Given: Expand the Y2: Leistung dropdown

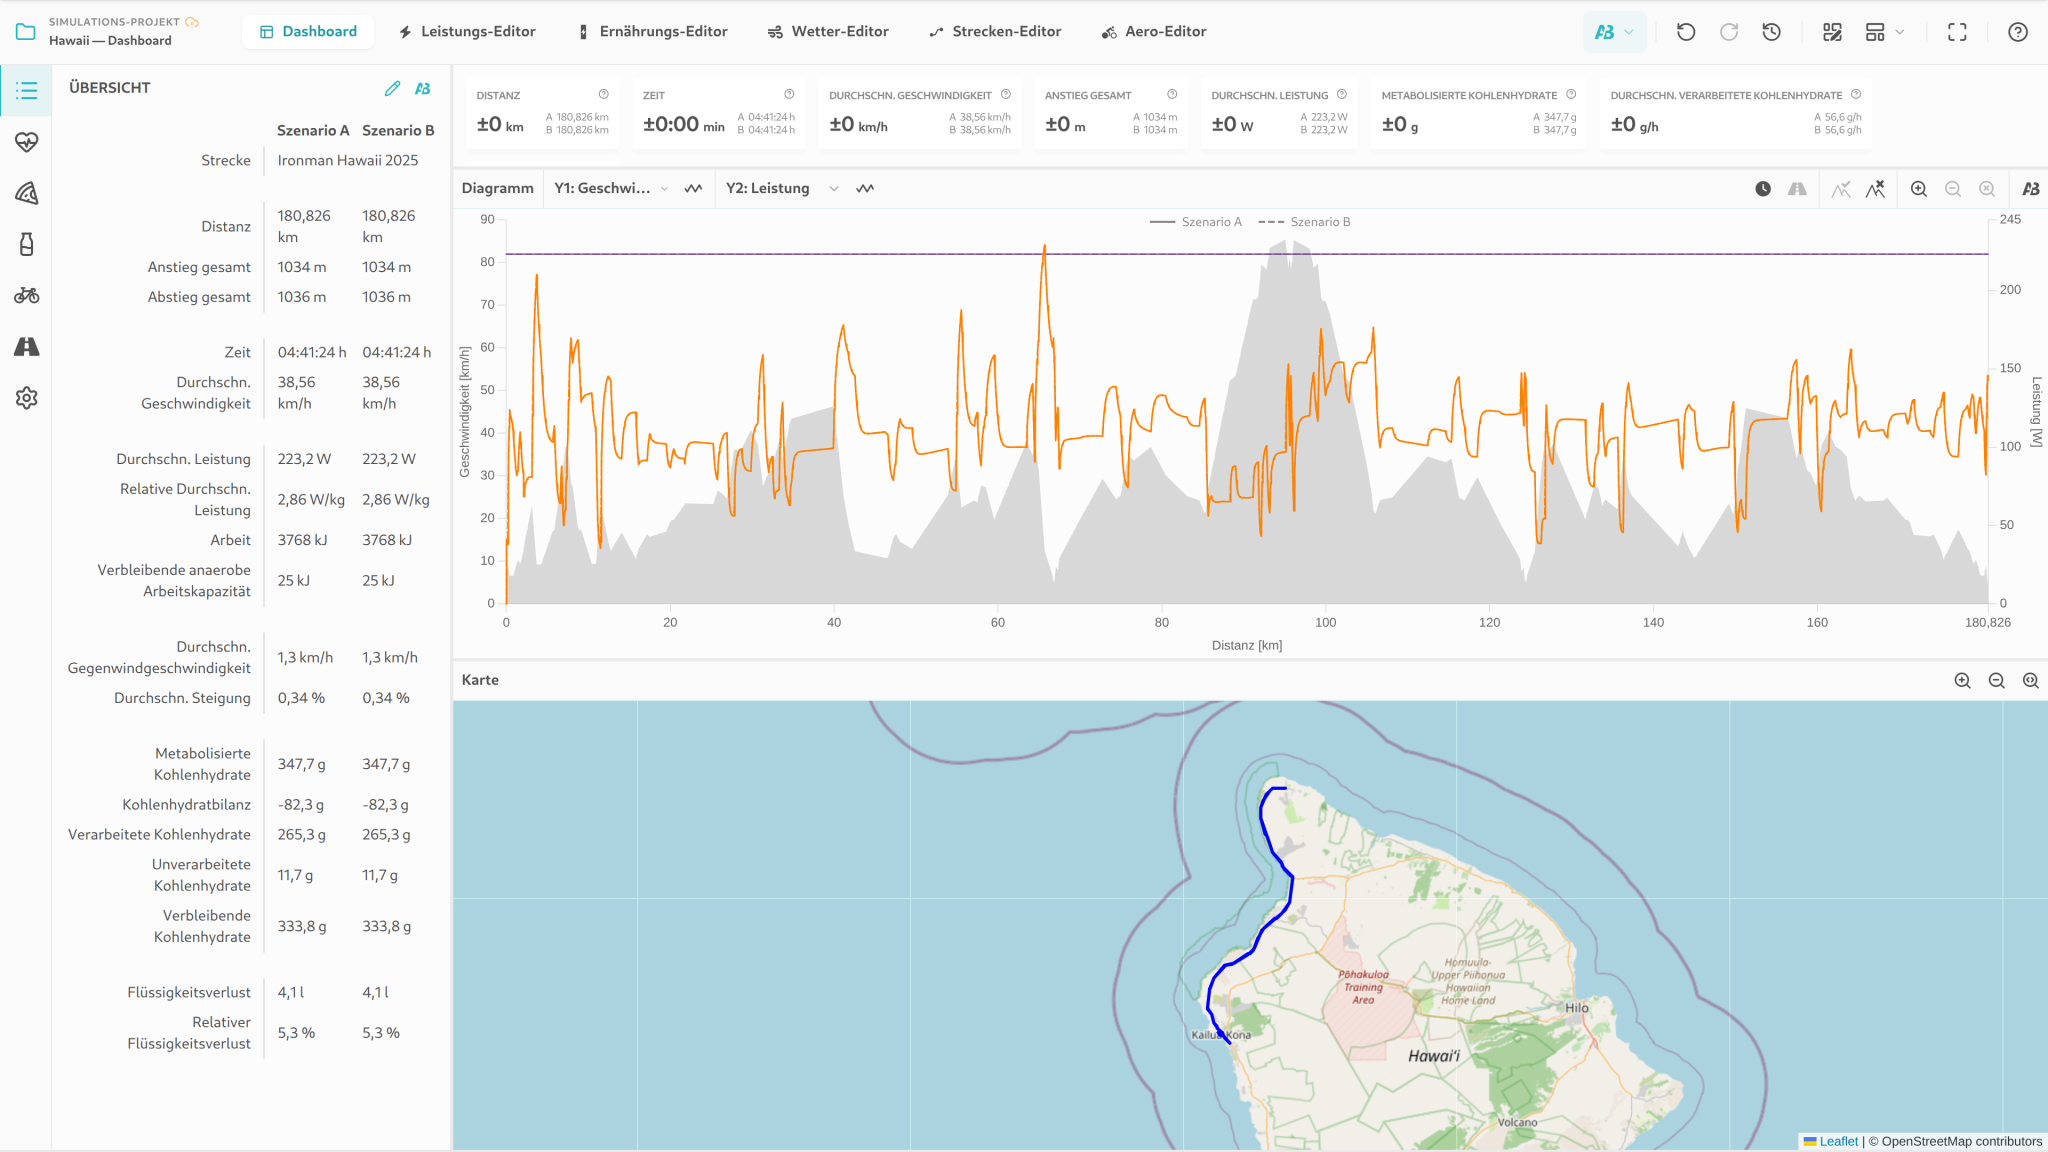Looking at the screenshot, I should tap(783, 188).
